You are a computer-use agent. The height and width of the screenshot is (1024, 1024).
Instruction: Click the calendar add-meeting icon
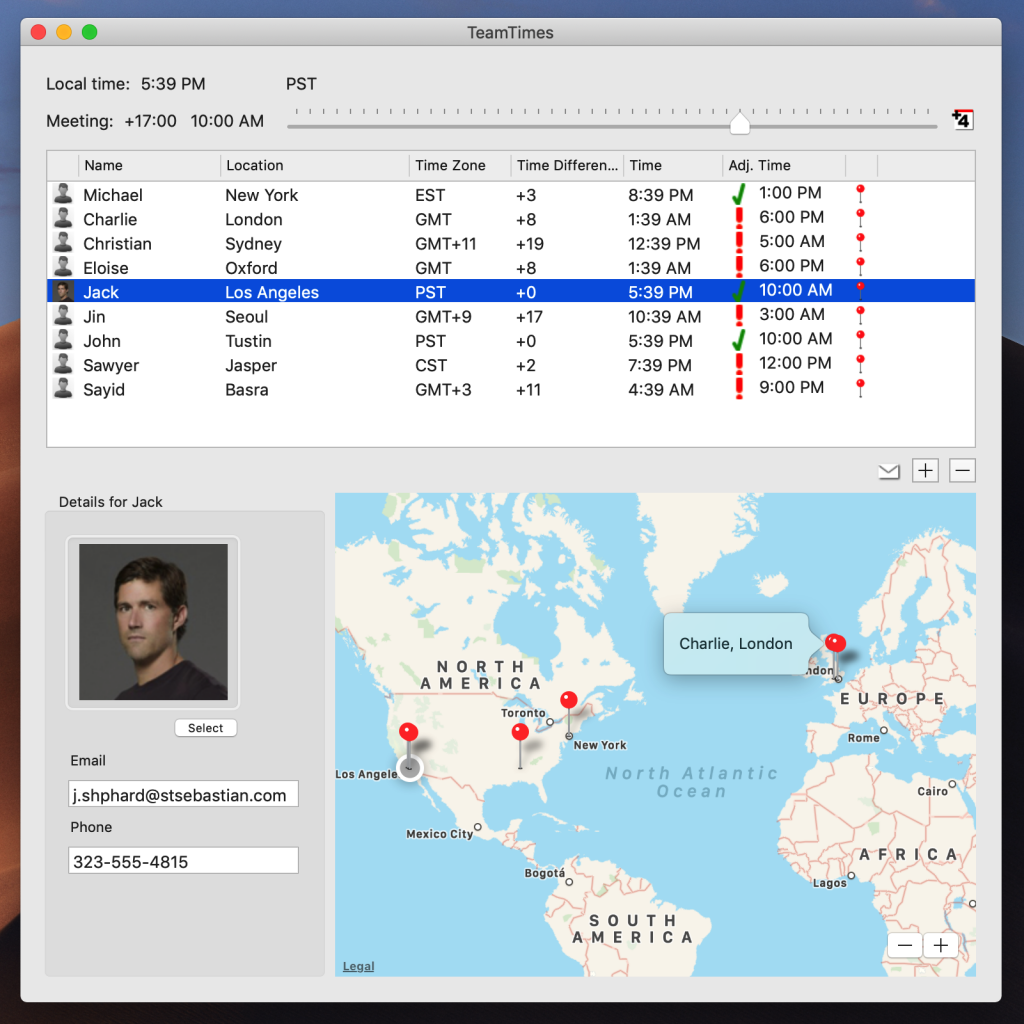963,120
